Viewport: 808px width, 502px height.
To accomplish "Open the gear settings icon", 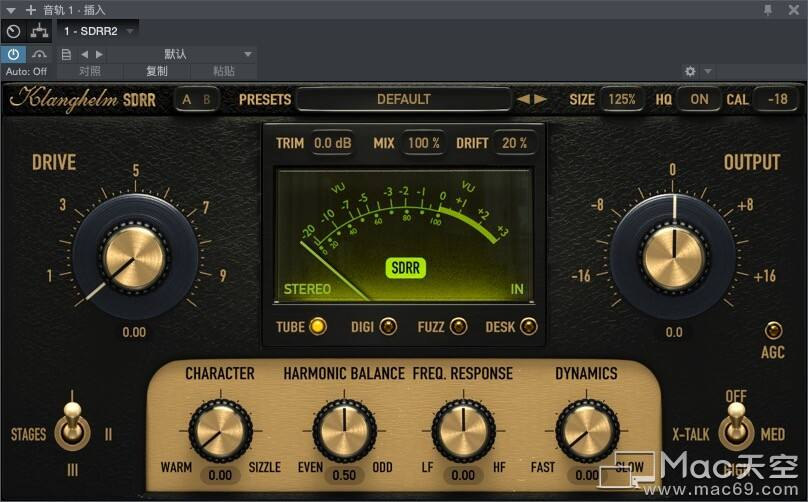I will (x=690, y=71).
